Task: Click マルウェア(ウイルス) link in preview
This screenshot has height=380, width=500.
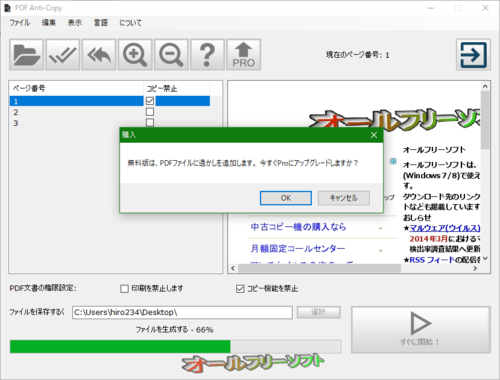Action: click(445, 228)
